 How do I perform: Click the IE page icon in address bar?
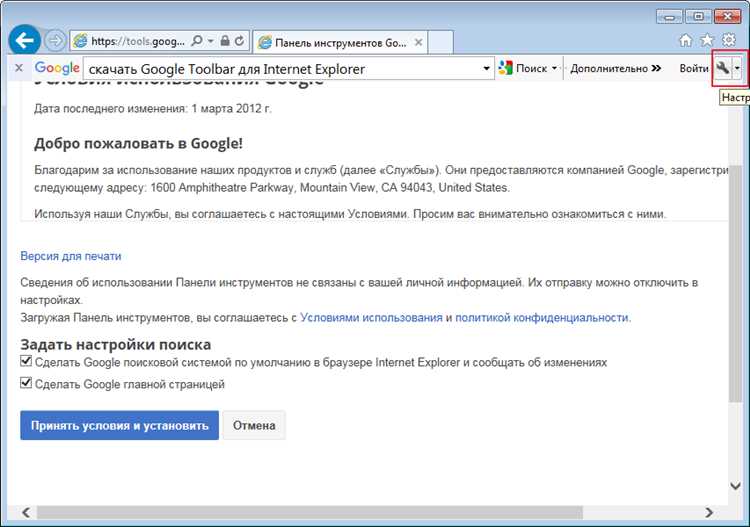coord(80,42)
